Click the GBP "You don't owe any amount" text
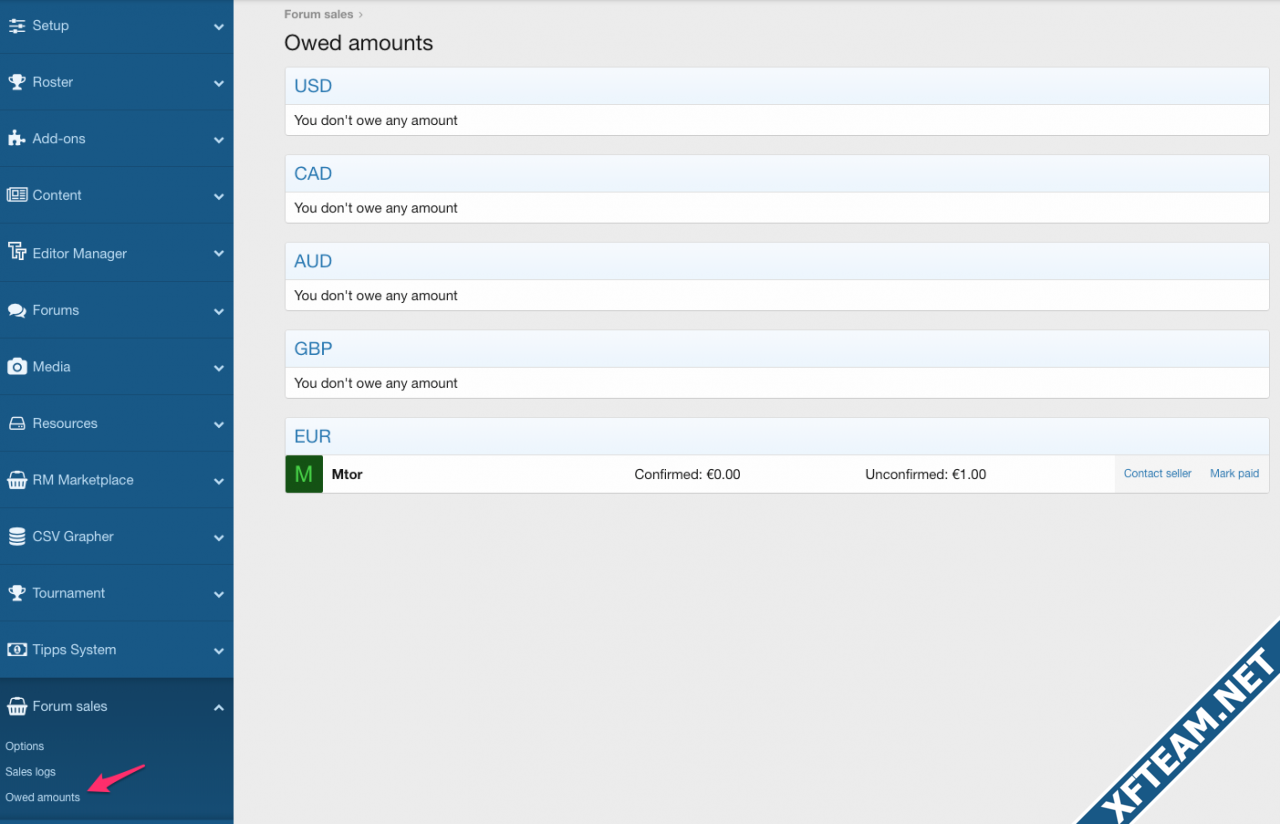The width and height of the screenshot is (1280, 824). coord(376,384)
